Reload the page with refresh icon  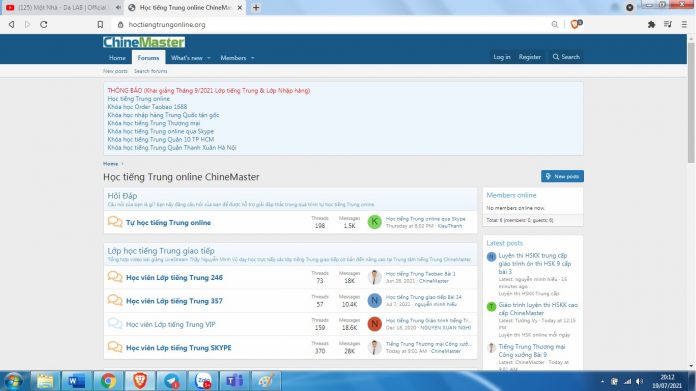[x=44, y=24]
